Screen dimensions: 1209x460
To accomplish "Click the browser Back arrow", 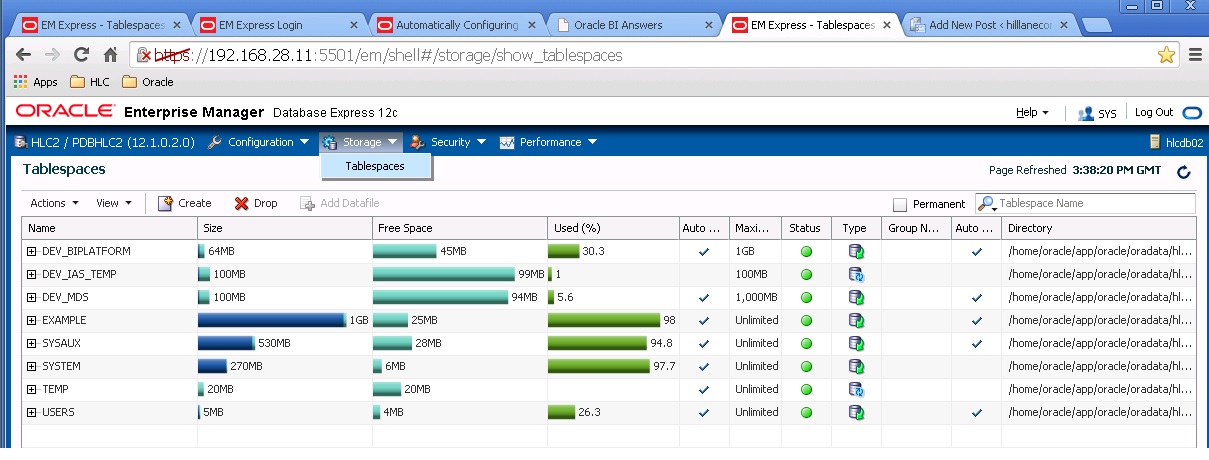I will point(24,55).
